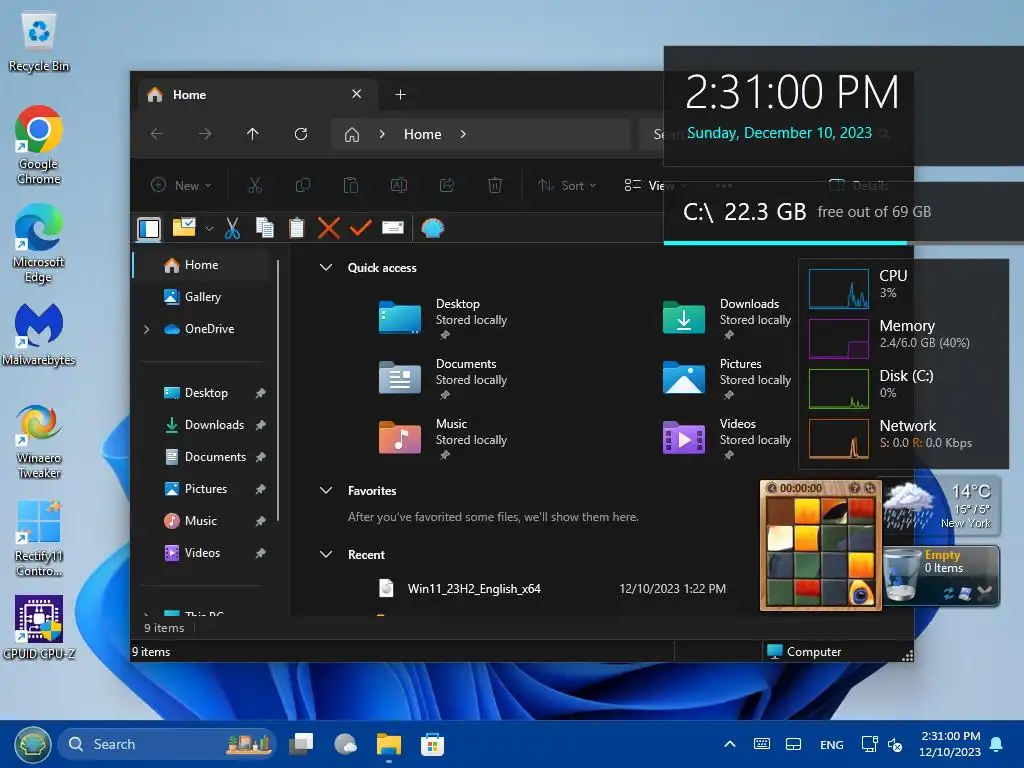Select Home in navigation pane
1024x768 pixels.
202,264
